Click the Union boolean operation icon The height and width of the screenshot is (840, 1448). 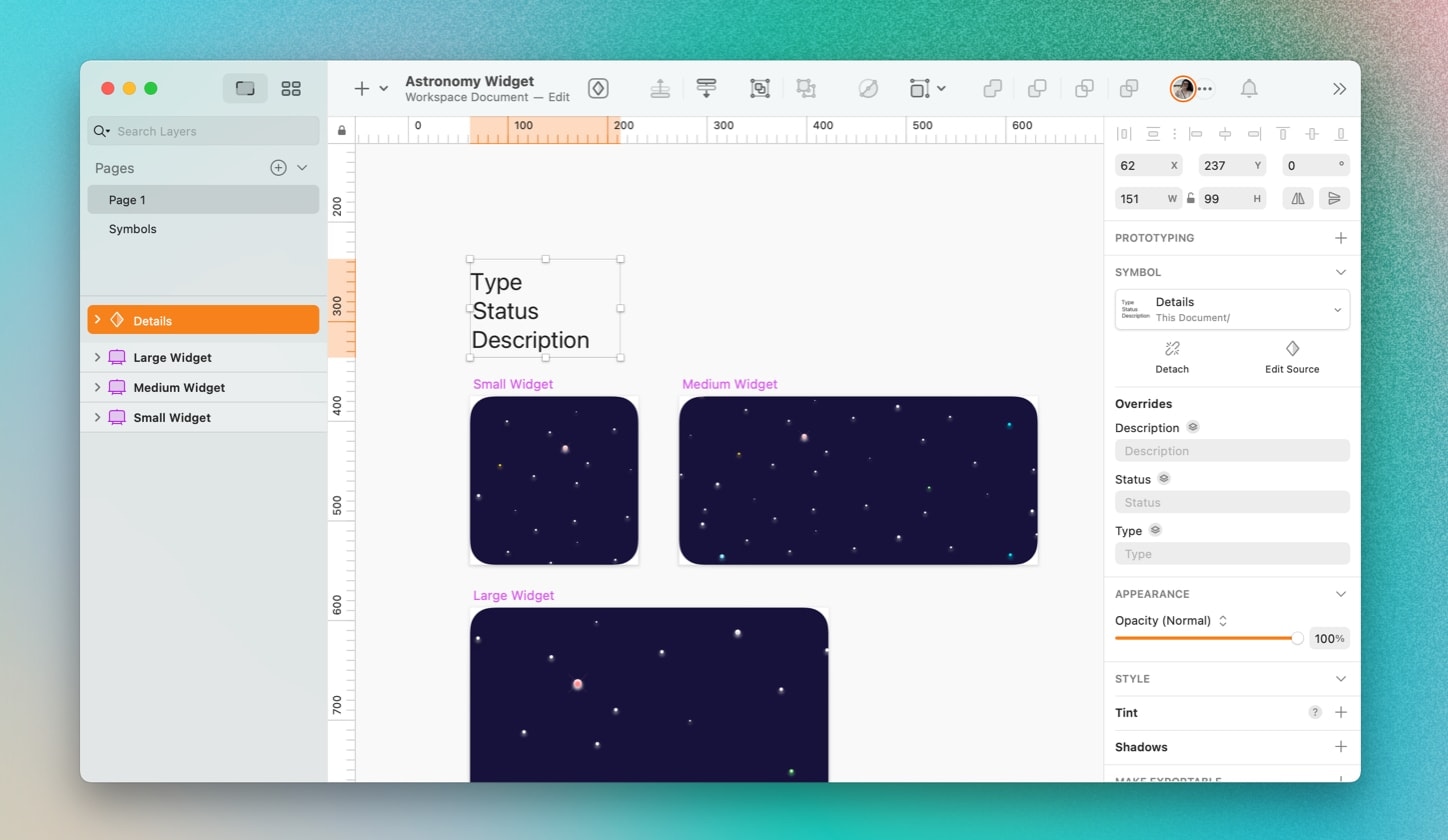pos(993,89)
